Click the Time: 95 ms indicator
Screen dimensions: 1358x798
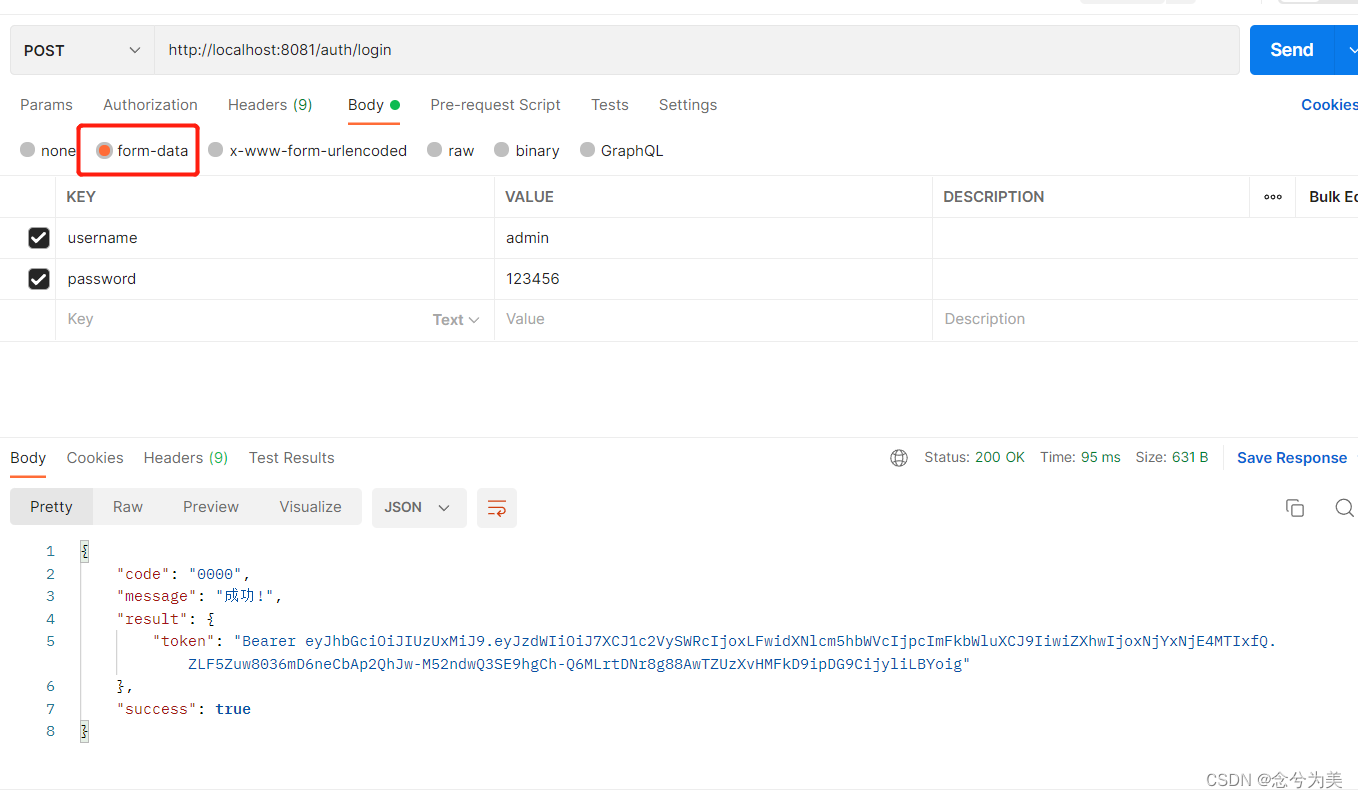(1080, 457)
